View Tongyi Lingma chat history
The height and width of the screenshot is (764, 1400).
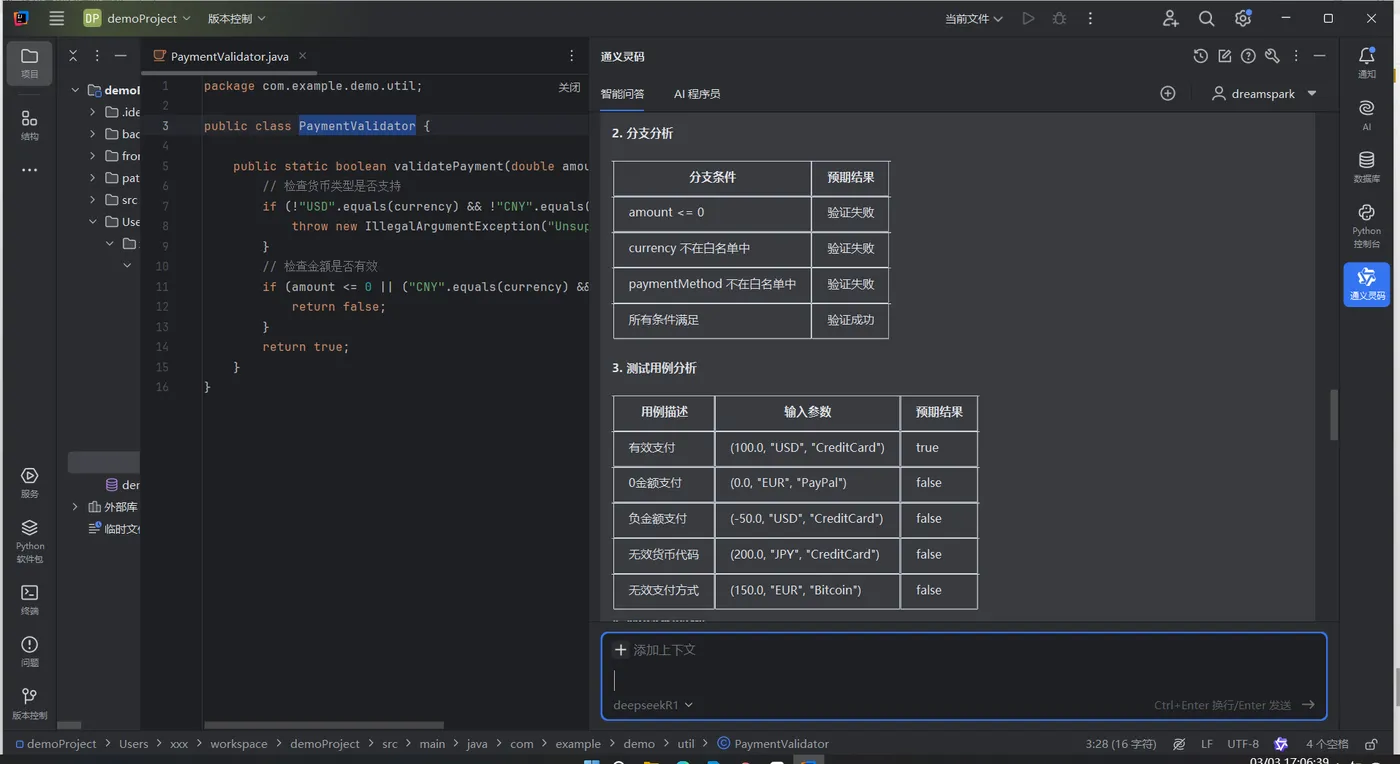pyautogui.click(x=1201, y=56)
